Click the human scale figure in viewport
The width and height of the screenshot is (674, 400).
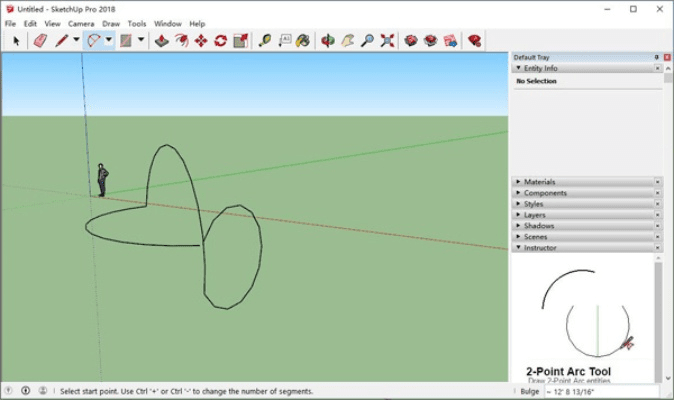102,180
